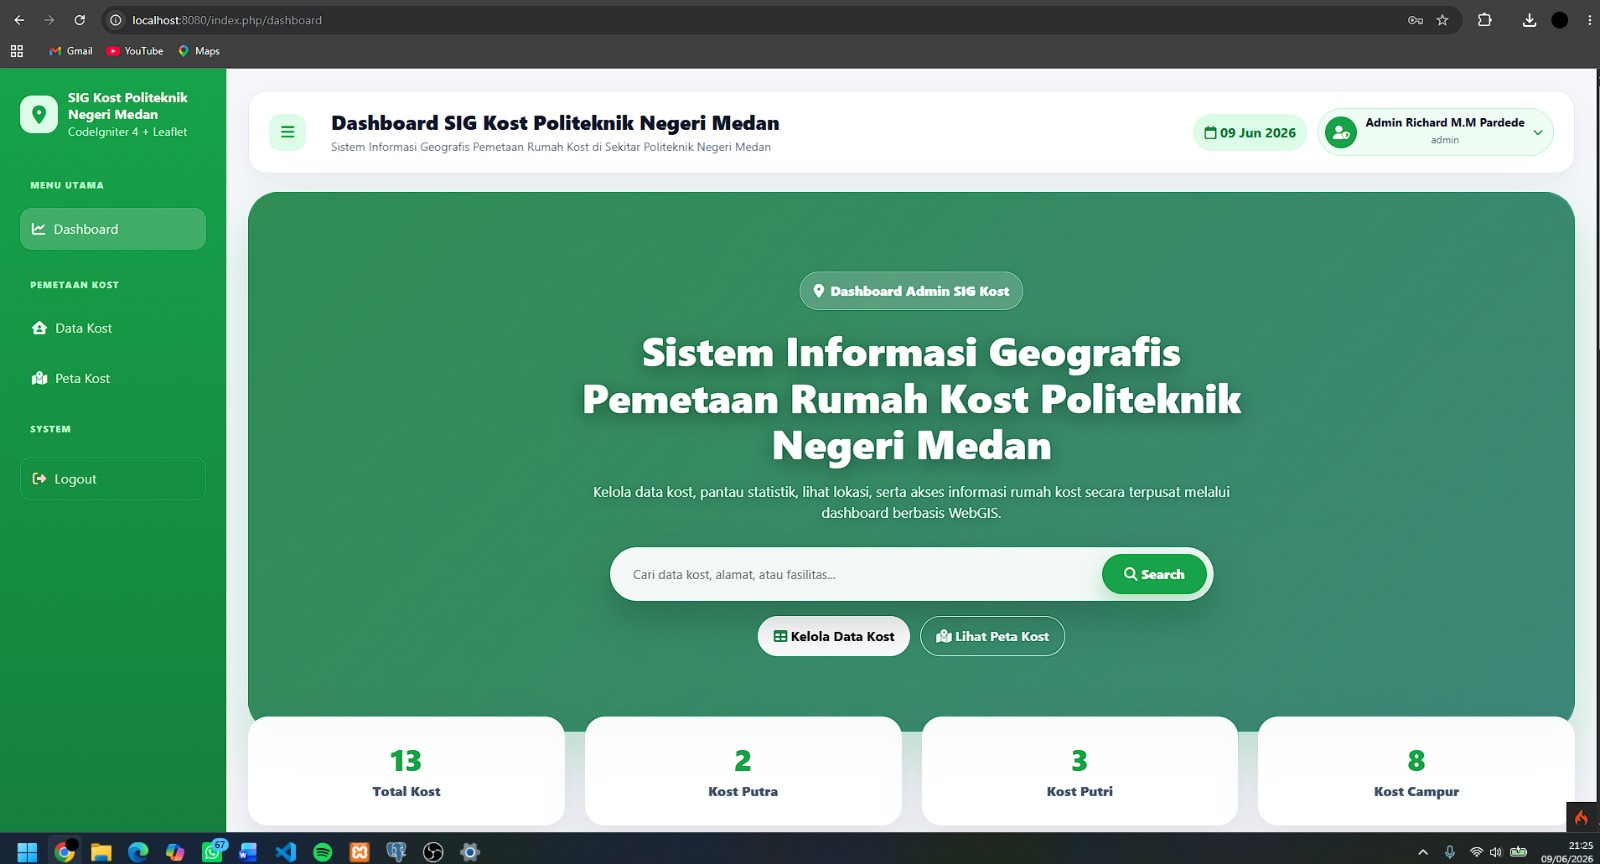Open the Gmail bookmark
Screen dimensions: 1600x864
[x=71, y=51]
